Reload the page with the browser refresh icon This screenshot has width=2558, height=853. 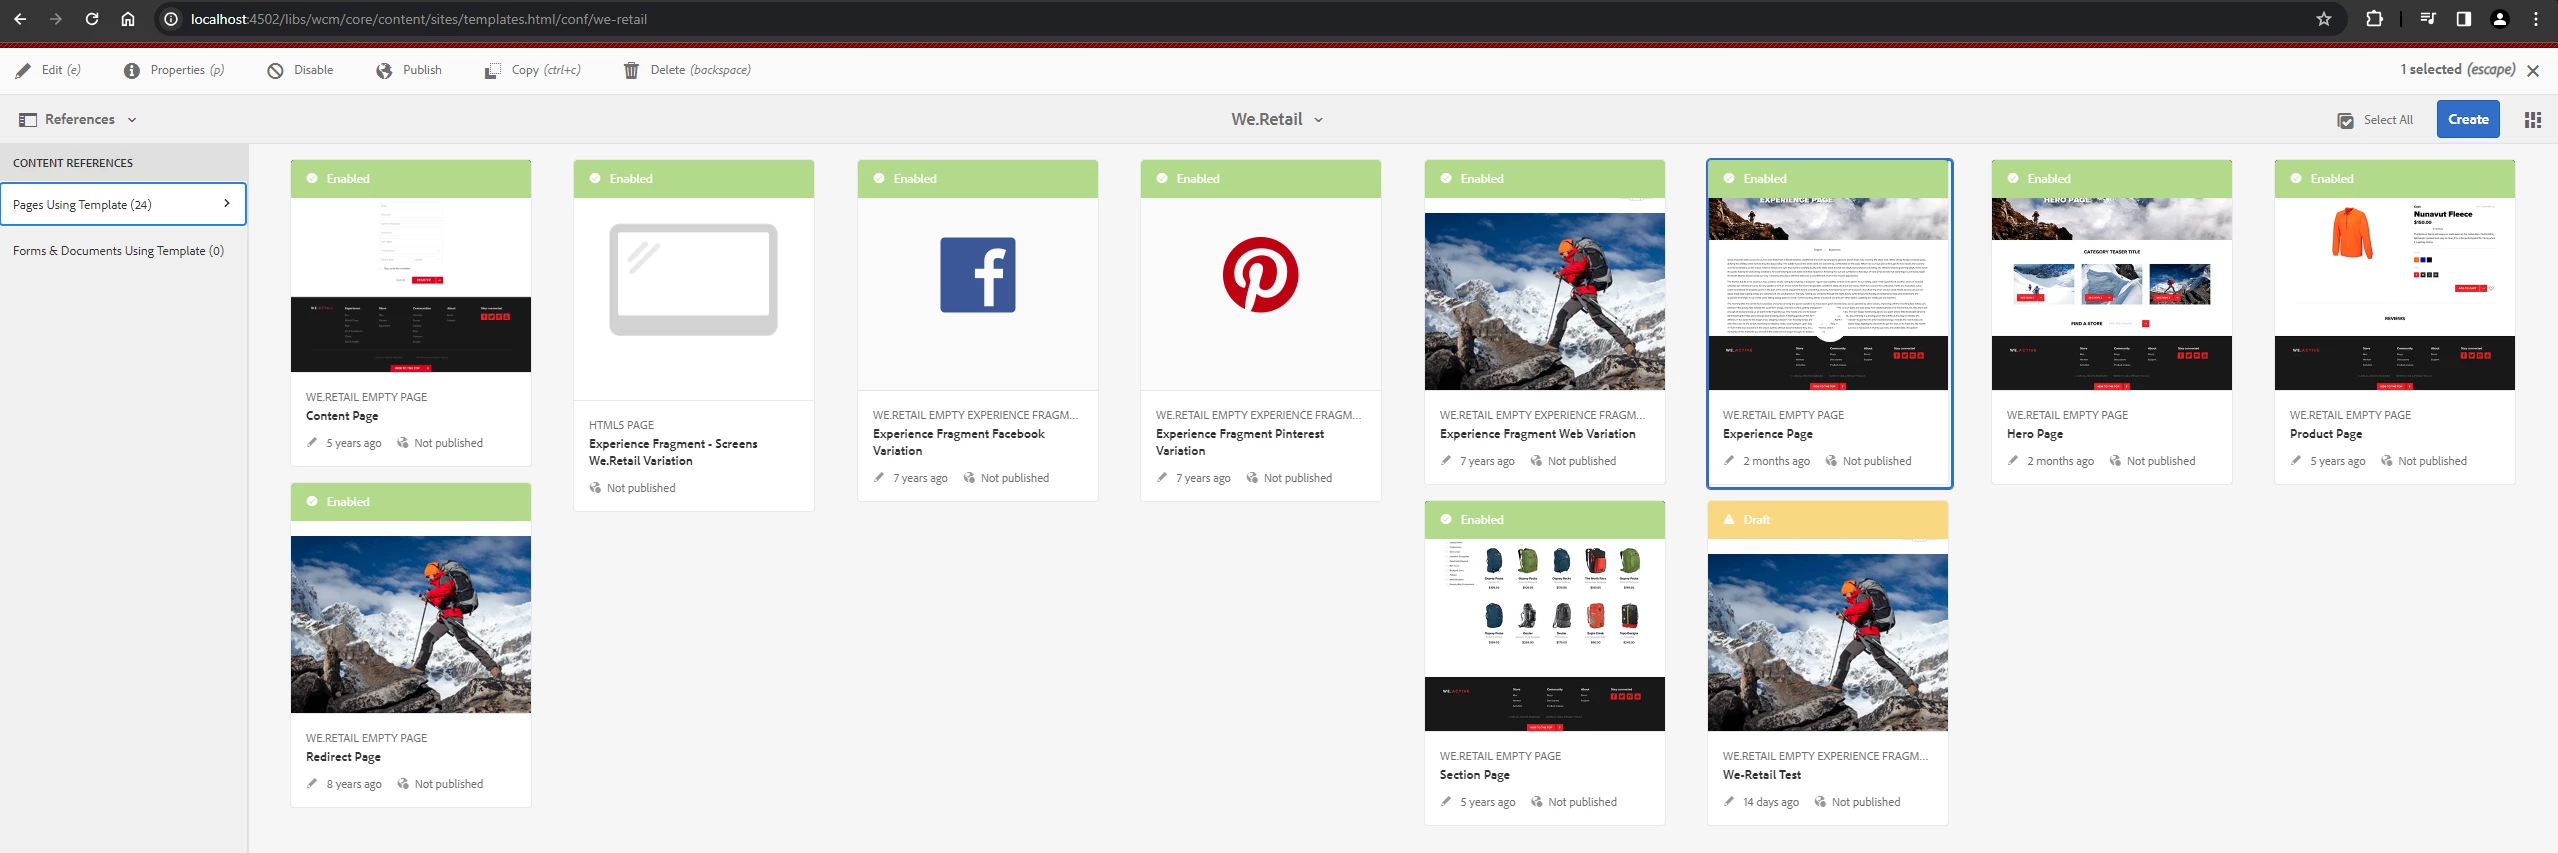pos(92,19)
